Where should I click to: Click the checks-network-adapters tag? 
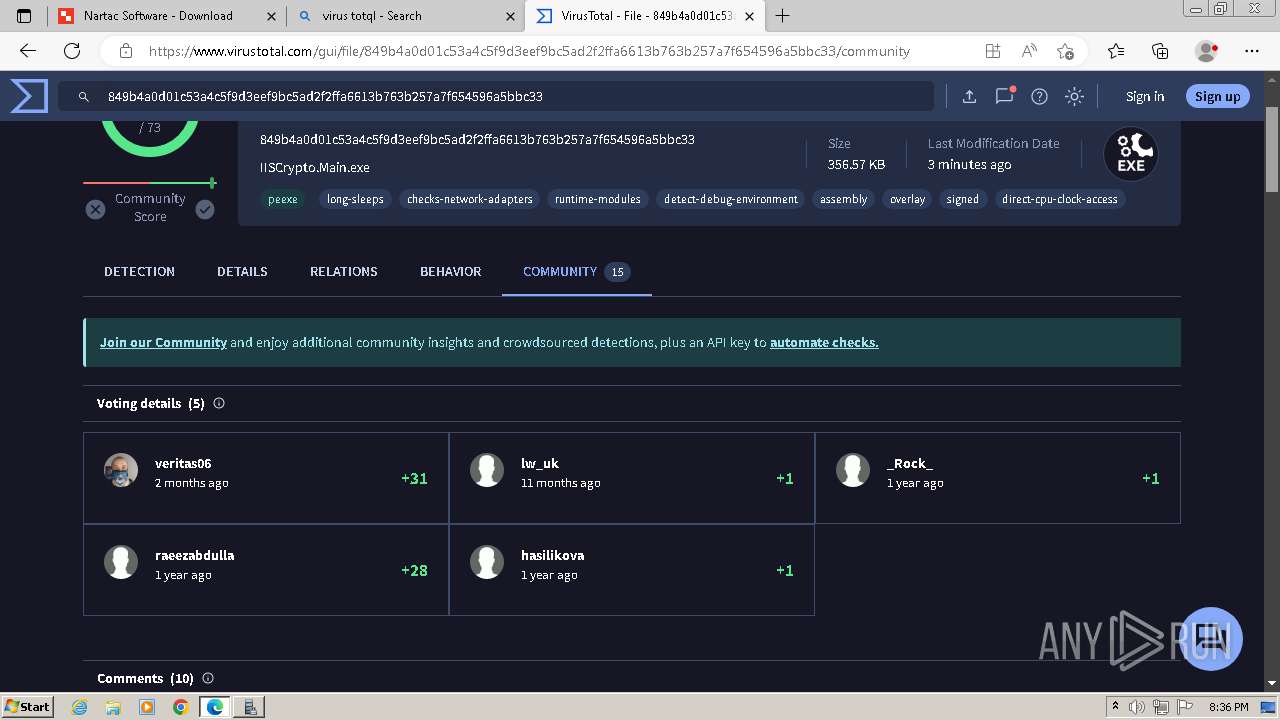click(x=470, y=199)
